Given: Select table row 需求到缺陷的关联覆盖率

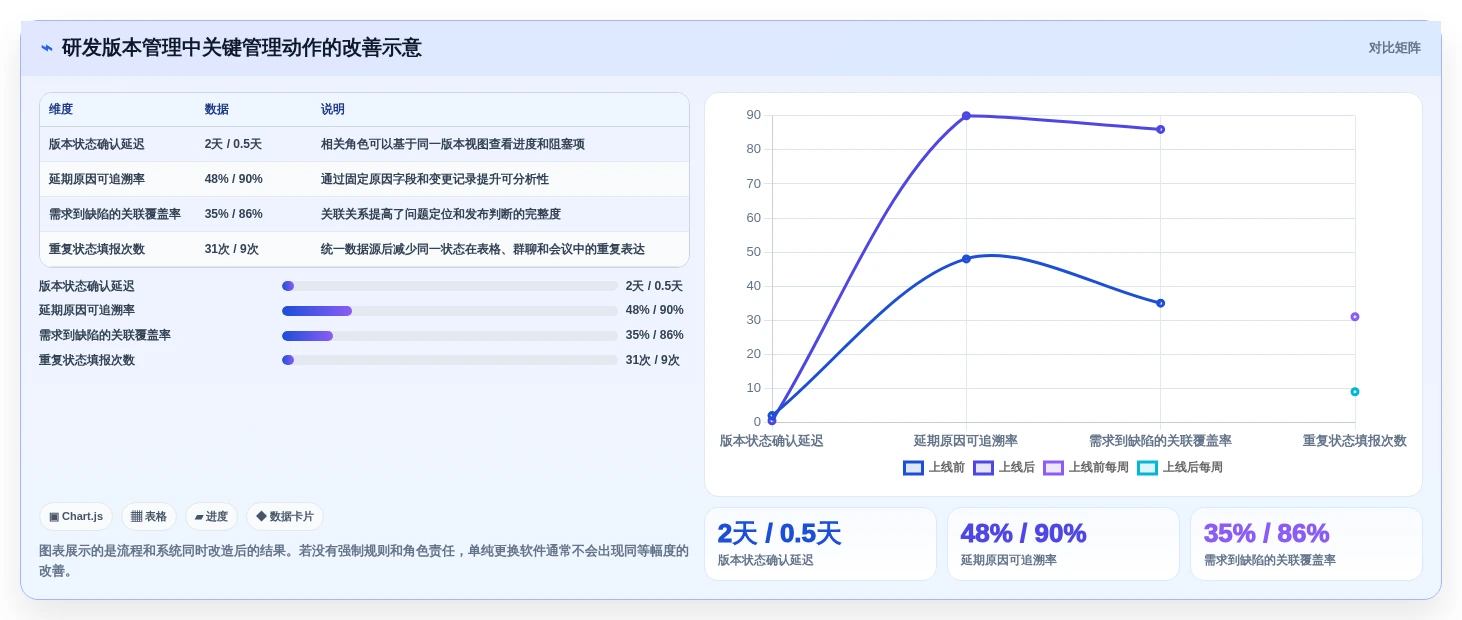Looking at the screenshot, I should (364, 214).
